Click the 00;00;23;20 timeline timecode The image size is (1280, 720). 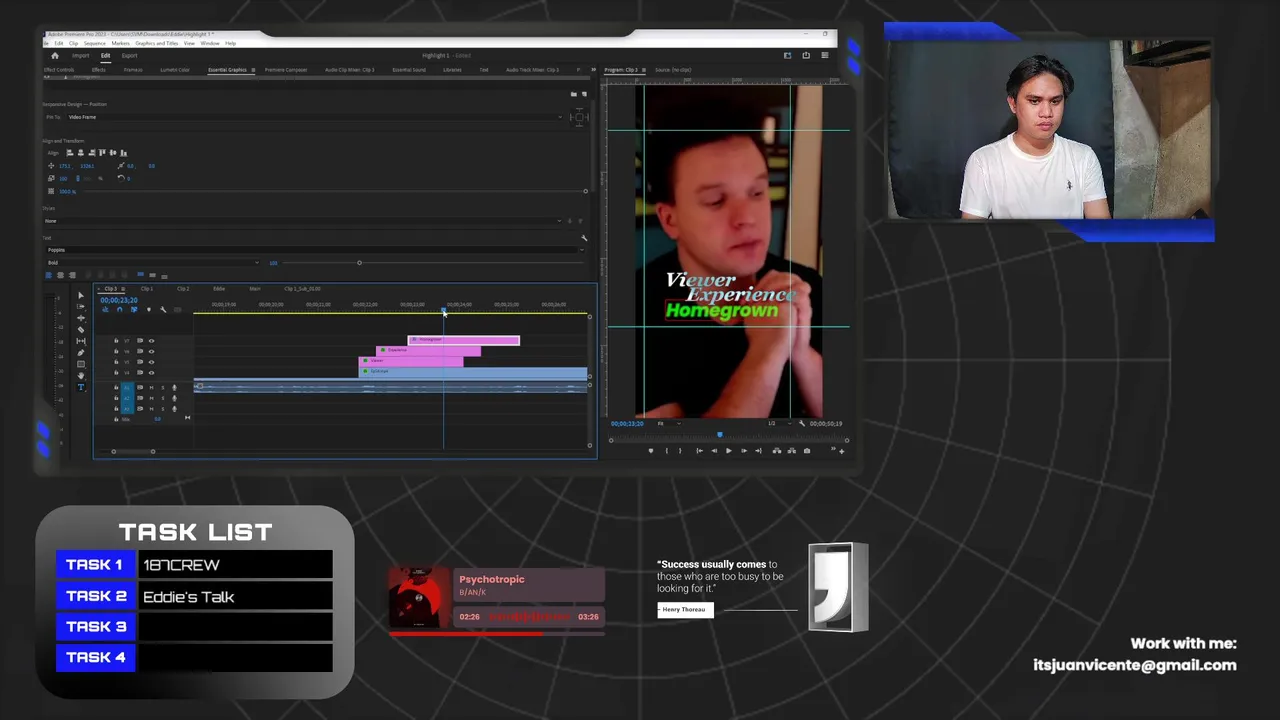(x=119, y=300)
